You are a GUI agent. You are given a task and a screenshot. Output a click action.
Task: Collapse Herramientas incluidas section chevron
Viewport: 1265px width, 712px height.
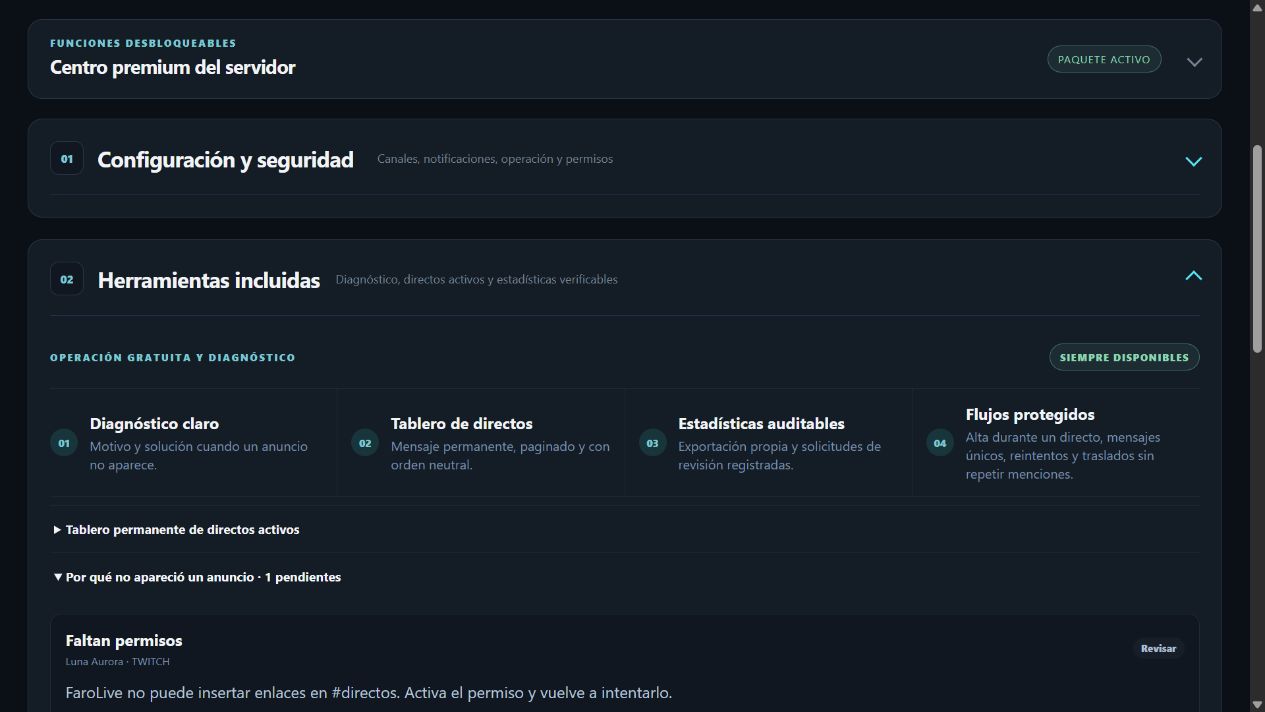pos(1193,276)
